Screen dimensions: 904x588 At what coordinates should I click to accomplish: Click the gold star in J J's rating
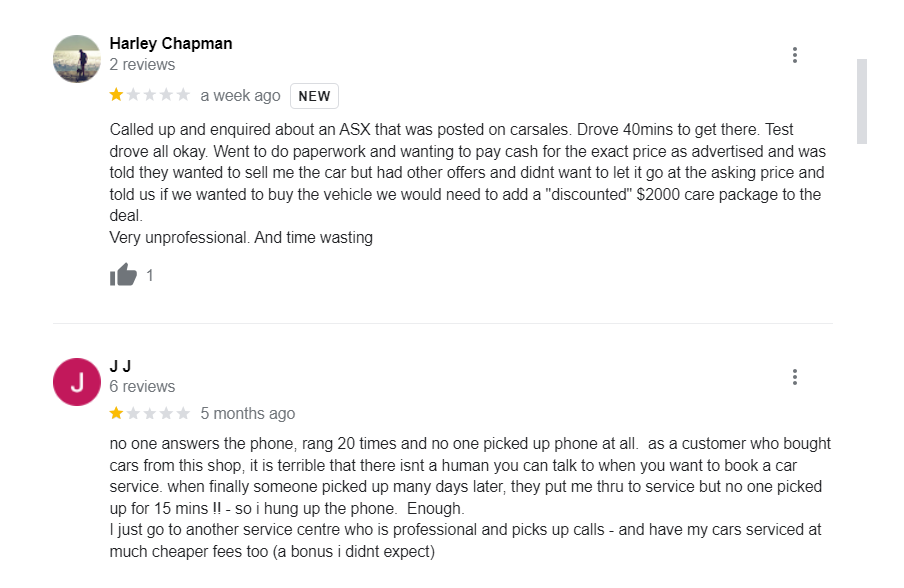pos(116,413)
